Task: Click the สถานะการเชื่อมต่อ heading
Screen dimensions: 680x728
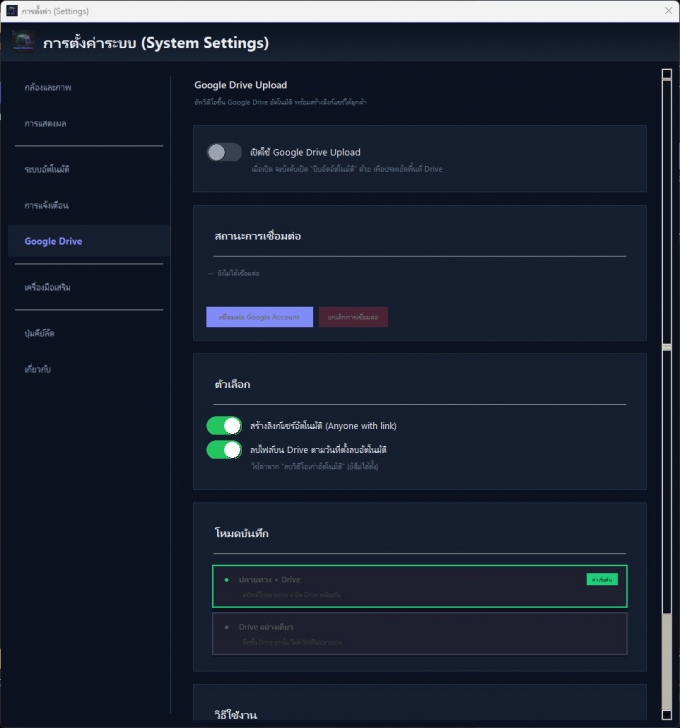Action: [x=258, y=236]
